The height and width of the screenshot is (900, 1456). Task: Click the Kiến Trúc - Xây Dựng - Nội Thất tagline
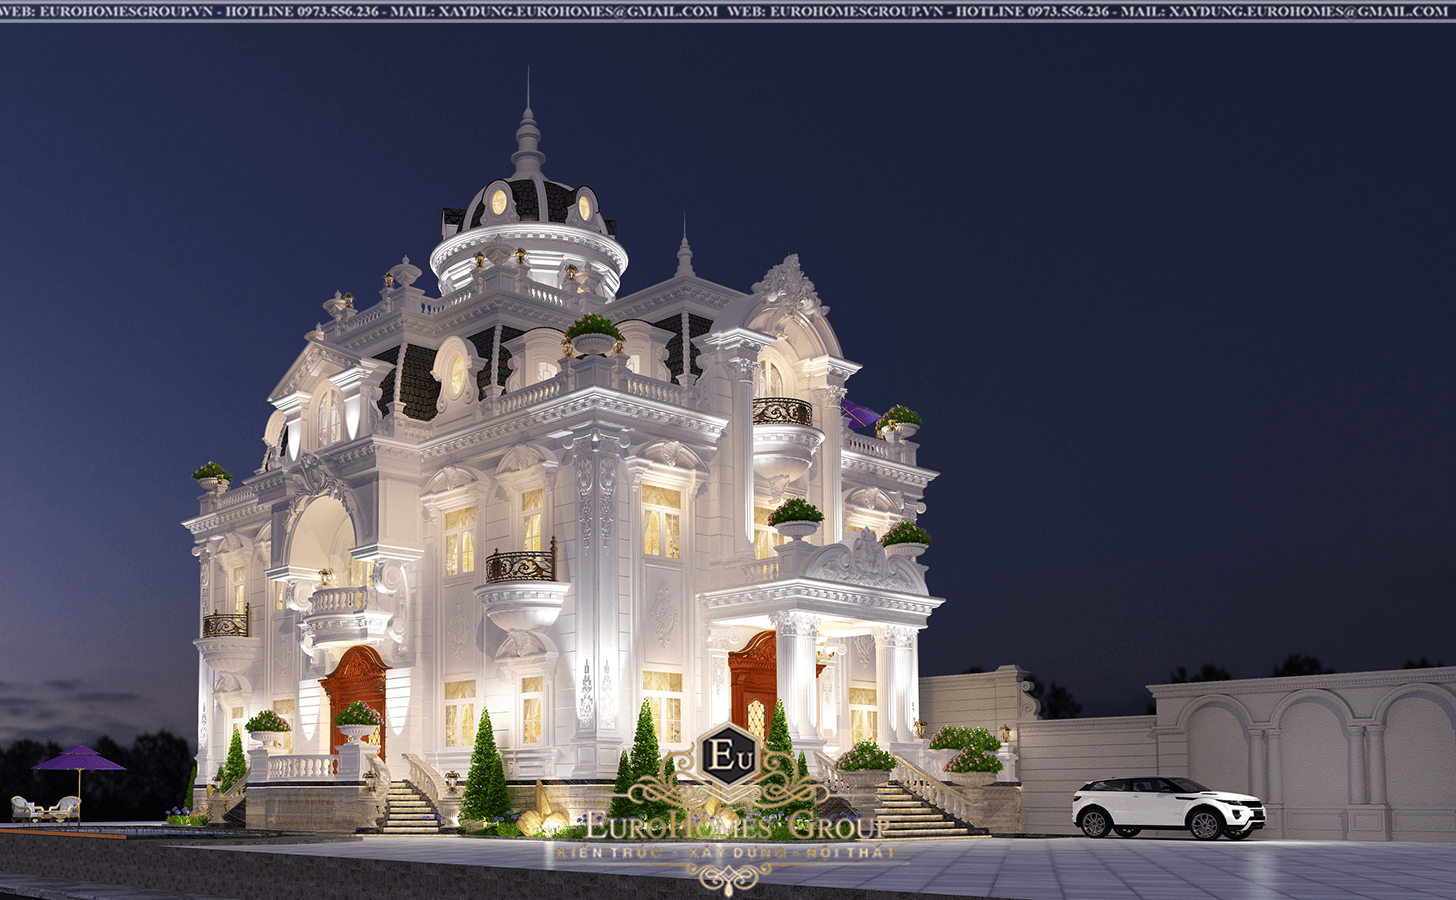725,853
